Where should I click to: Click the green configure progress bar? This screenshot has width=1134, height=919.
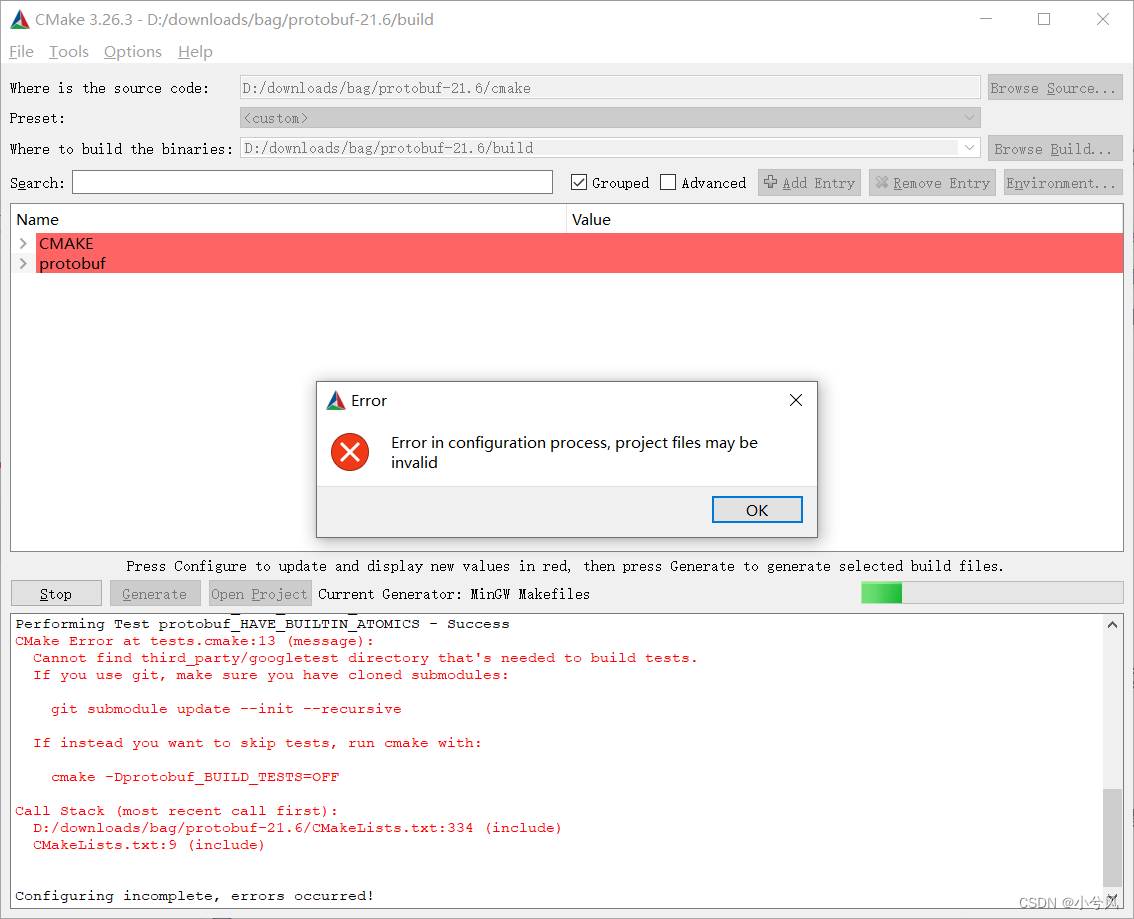[x=992, y=593]
